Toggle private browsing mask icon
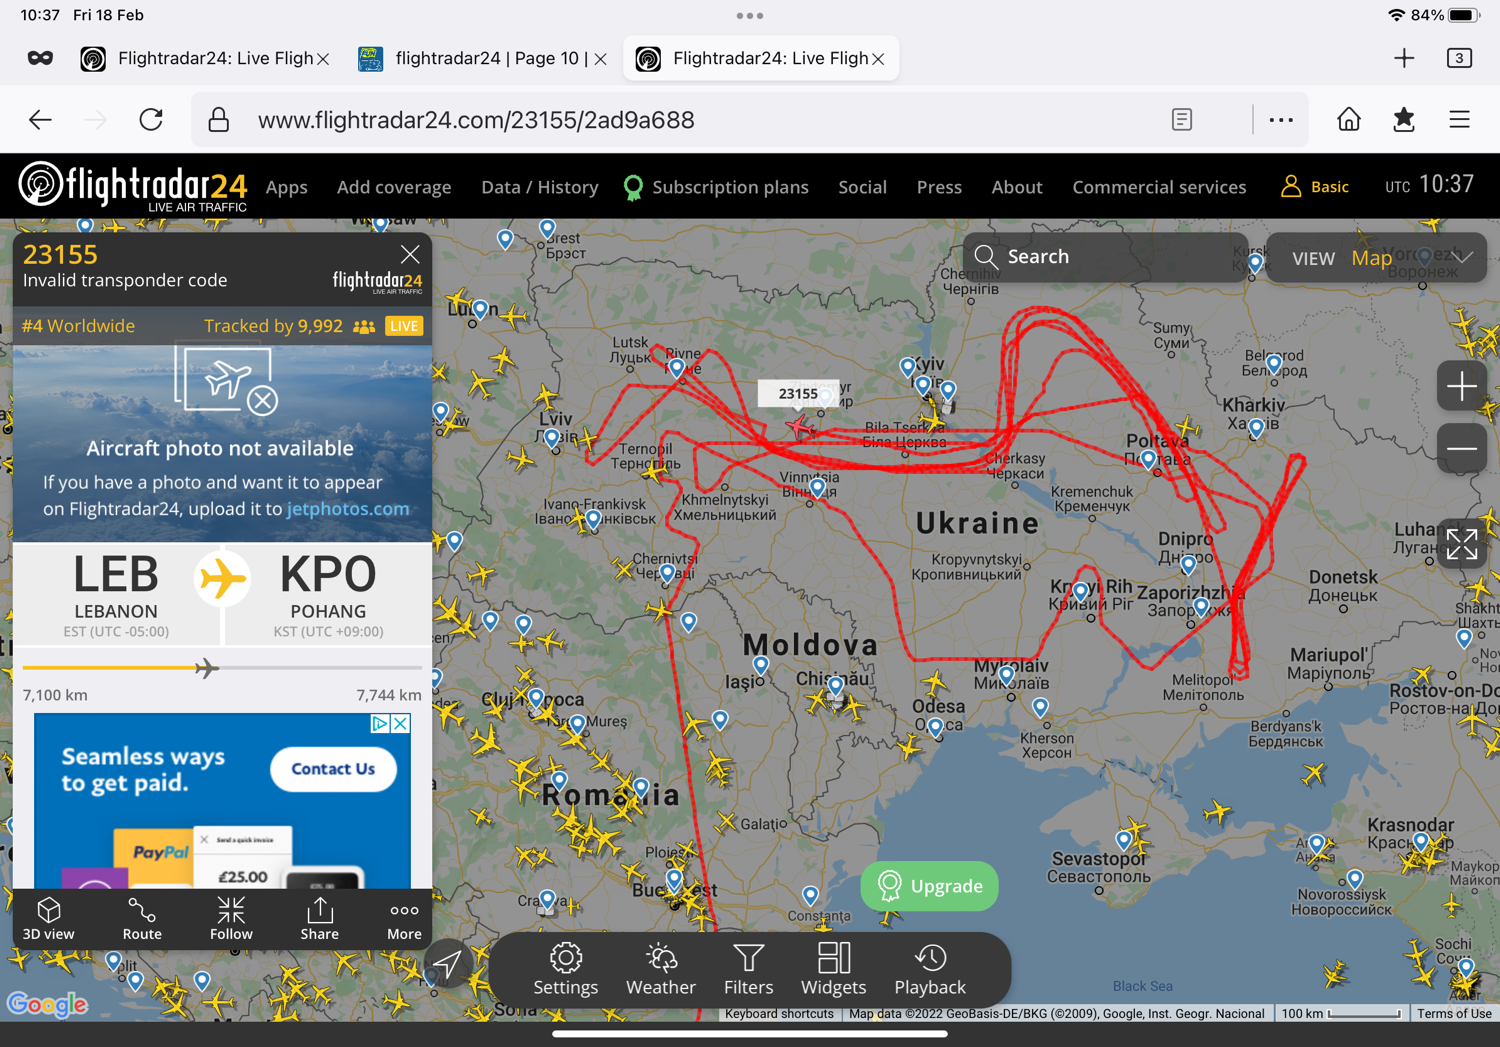Viewport: 1500px width, 1047px height. pyautogui.click(x=40, y=58)
